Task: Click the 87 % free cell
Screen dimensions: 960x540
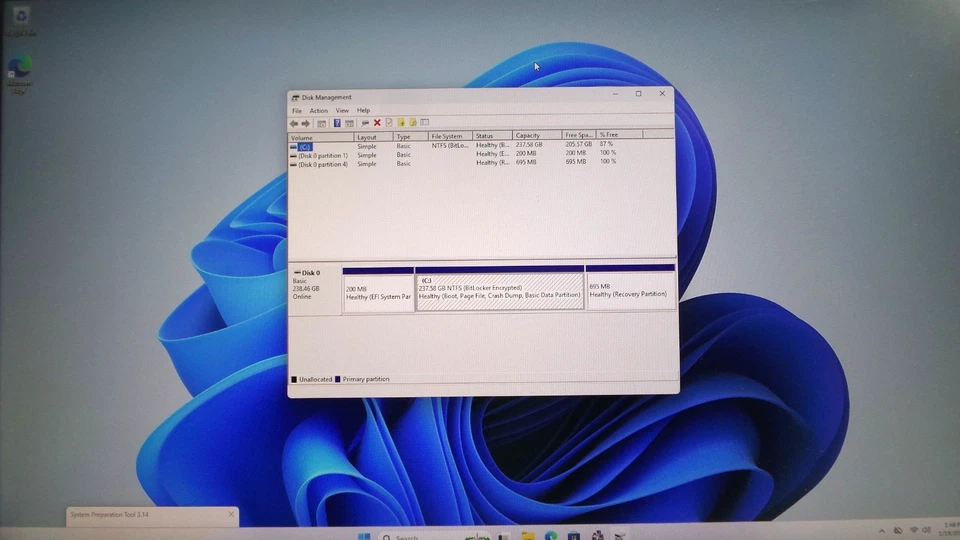Action: 606,144
